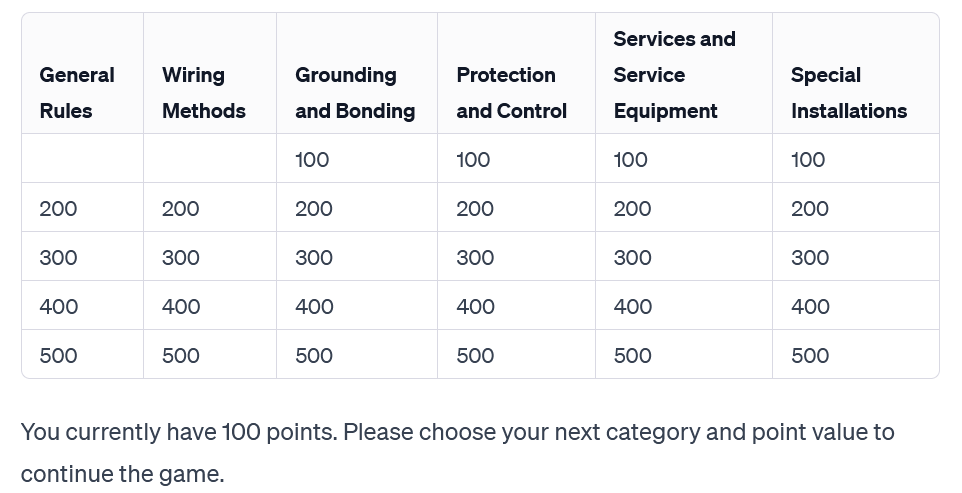
Task: Select the Wiring Methods column header
Action: point(204,93)
